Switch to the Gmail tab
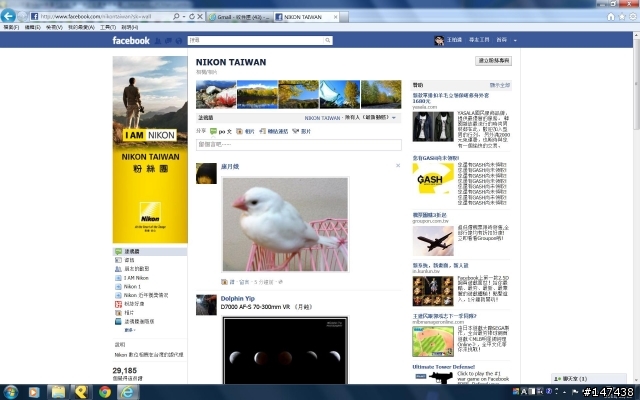This screenshot has width=640, height=400. click(x=239, y=17)
